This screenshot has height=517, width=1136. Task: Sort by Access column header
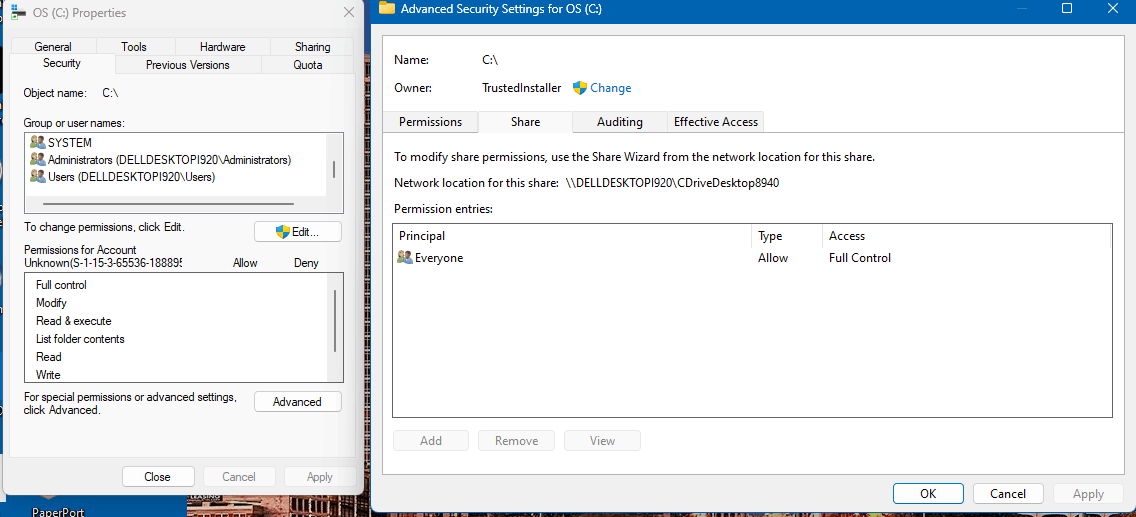967,236
